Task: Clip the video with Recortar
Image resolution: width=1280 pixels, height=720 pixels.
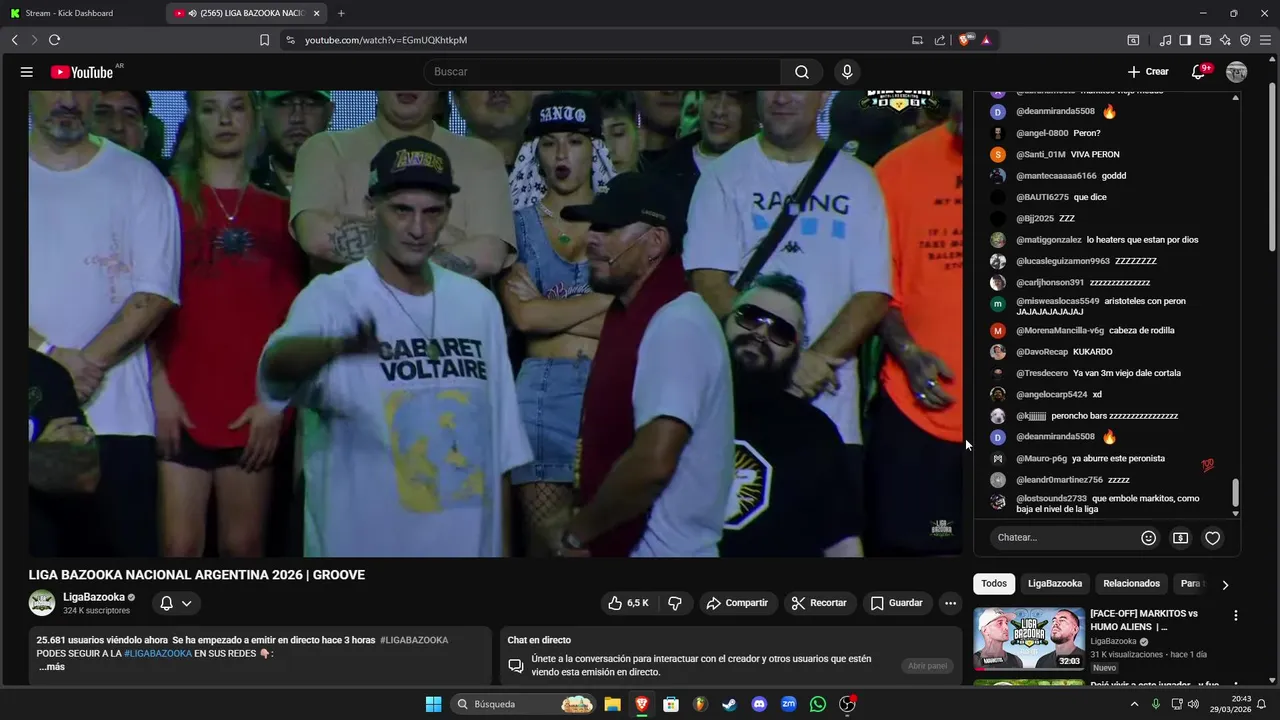Action: 819,603
